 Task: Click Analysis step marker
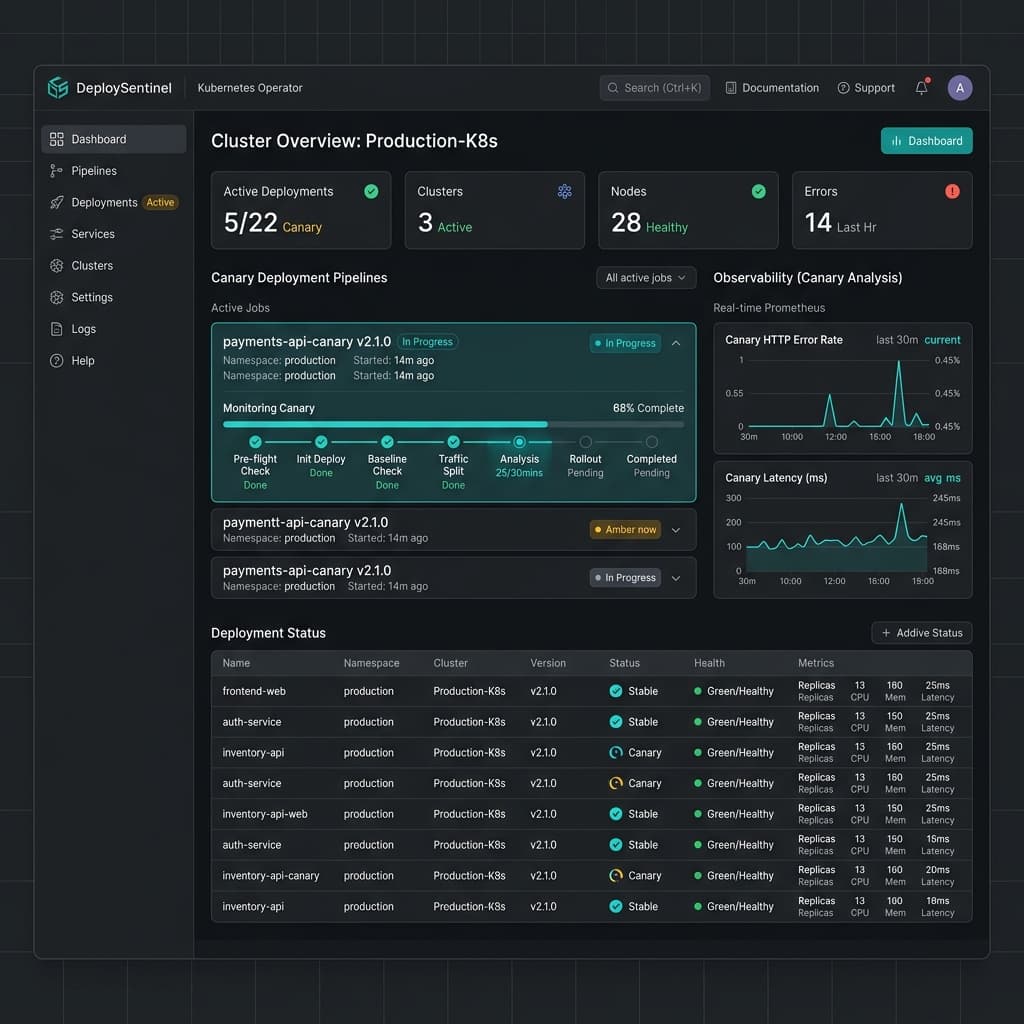pyautogui.click(x=519, y=442)
